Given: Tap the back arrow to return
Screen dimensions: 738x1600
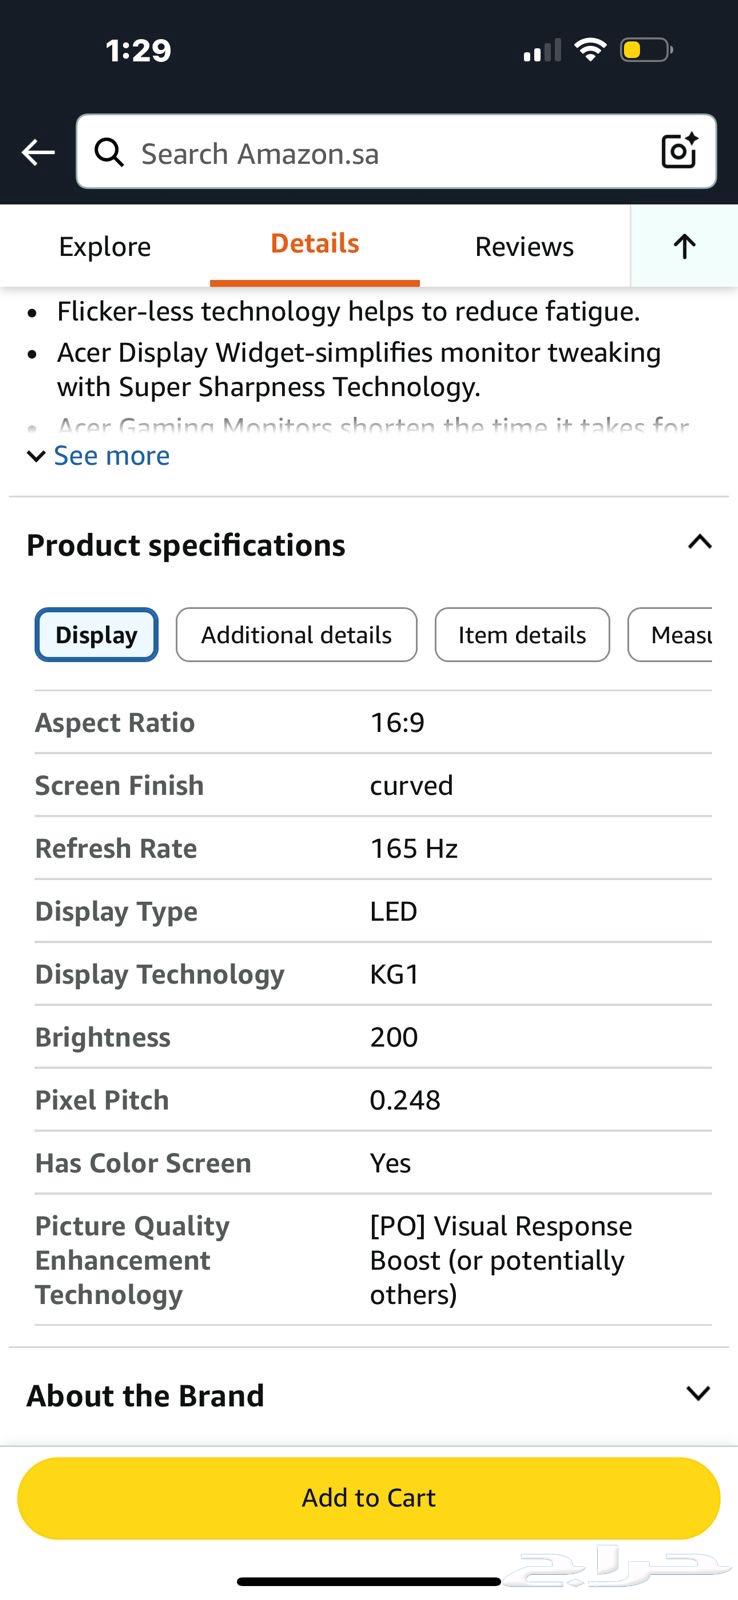Looking at the screenshot, I should click(37, 152).
